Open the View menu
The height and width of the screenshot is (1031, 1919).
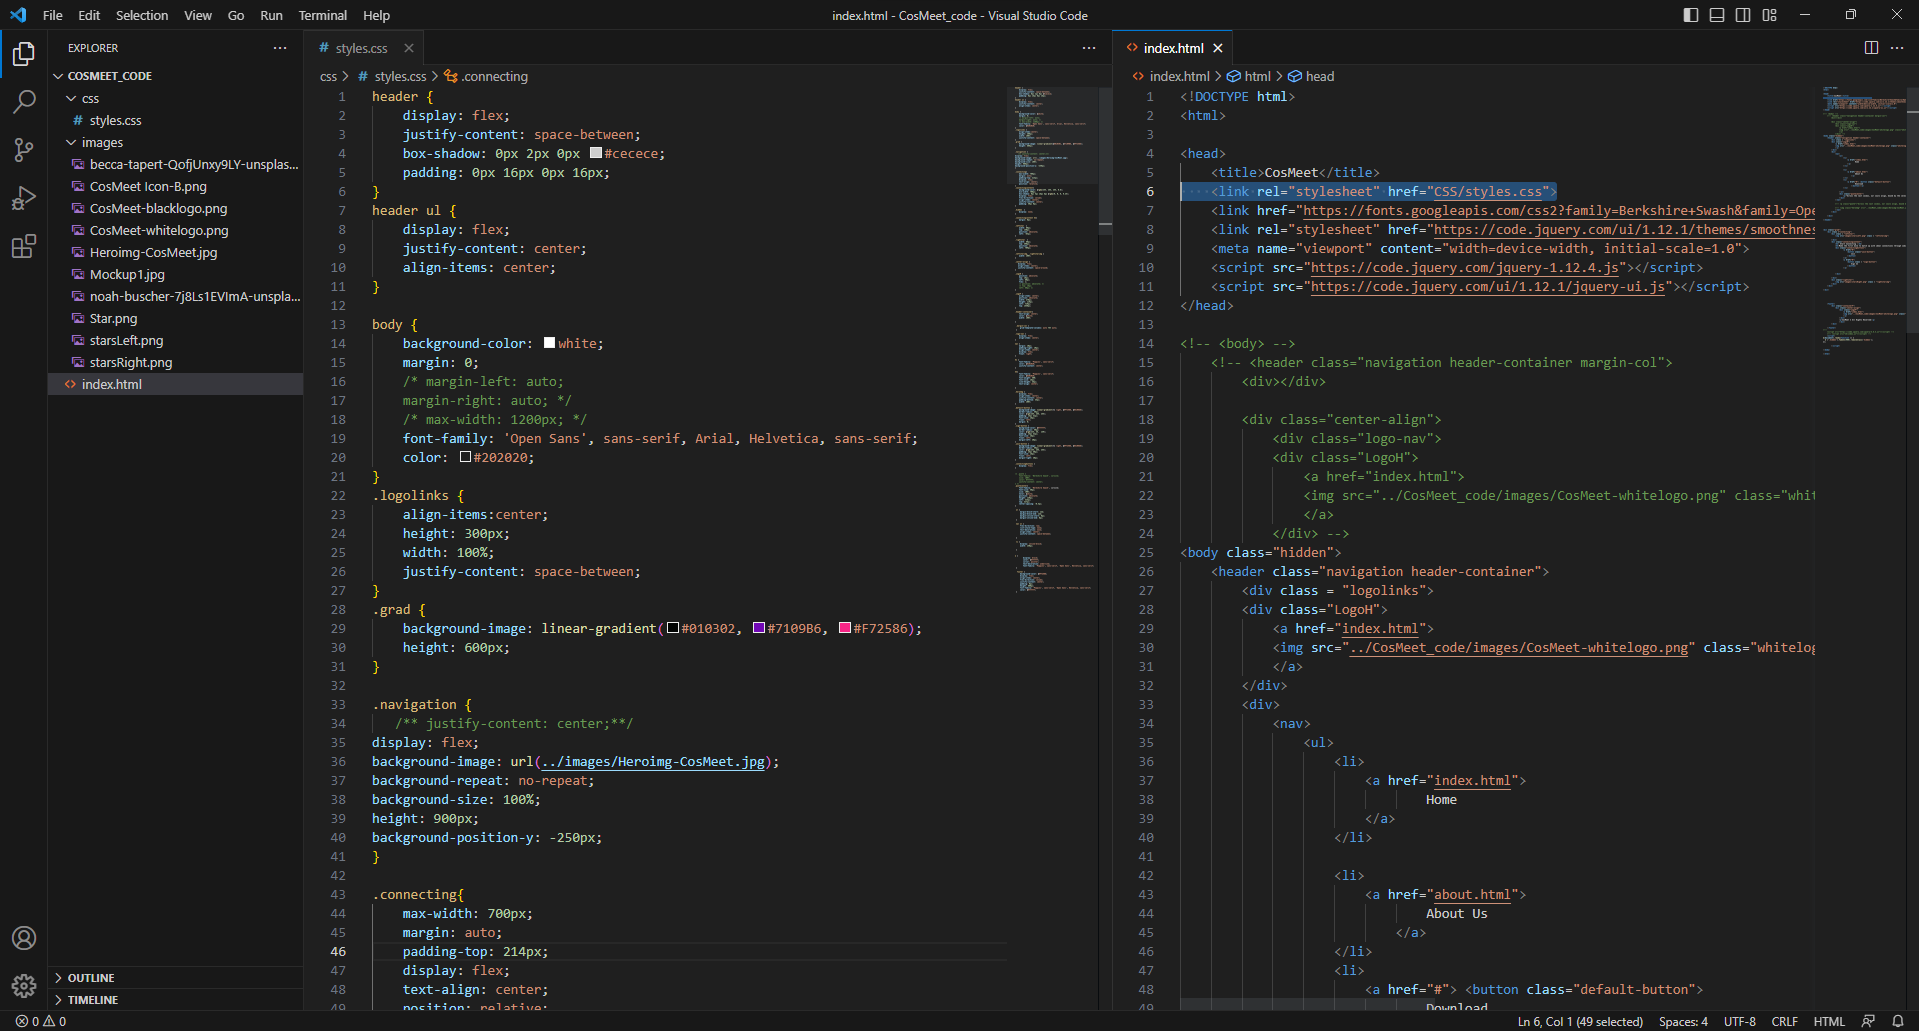tap(198, 15)
